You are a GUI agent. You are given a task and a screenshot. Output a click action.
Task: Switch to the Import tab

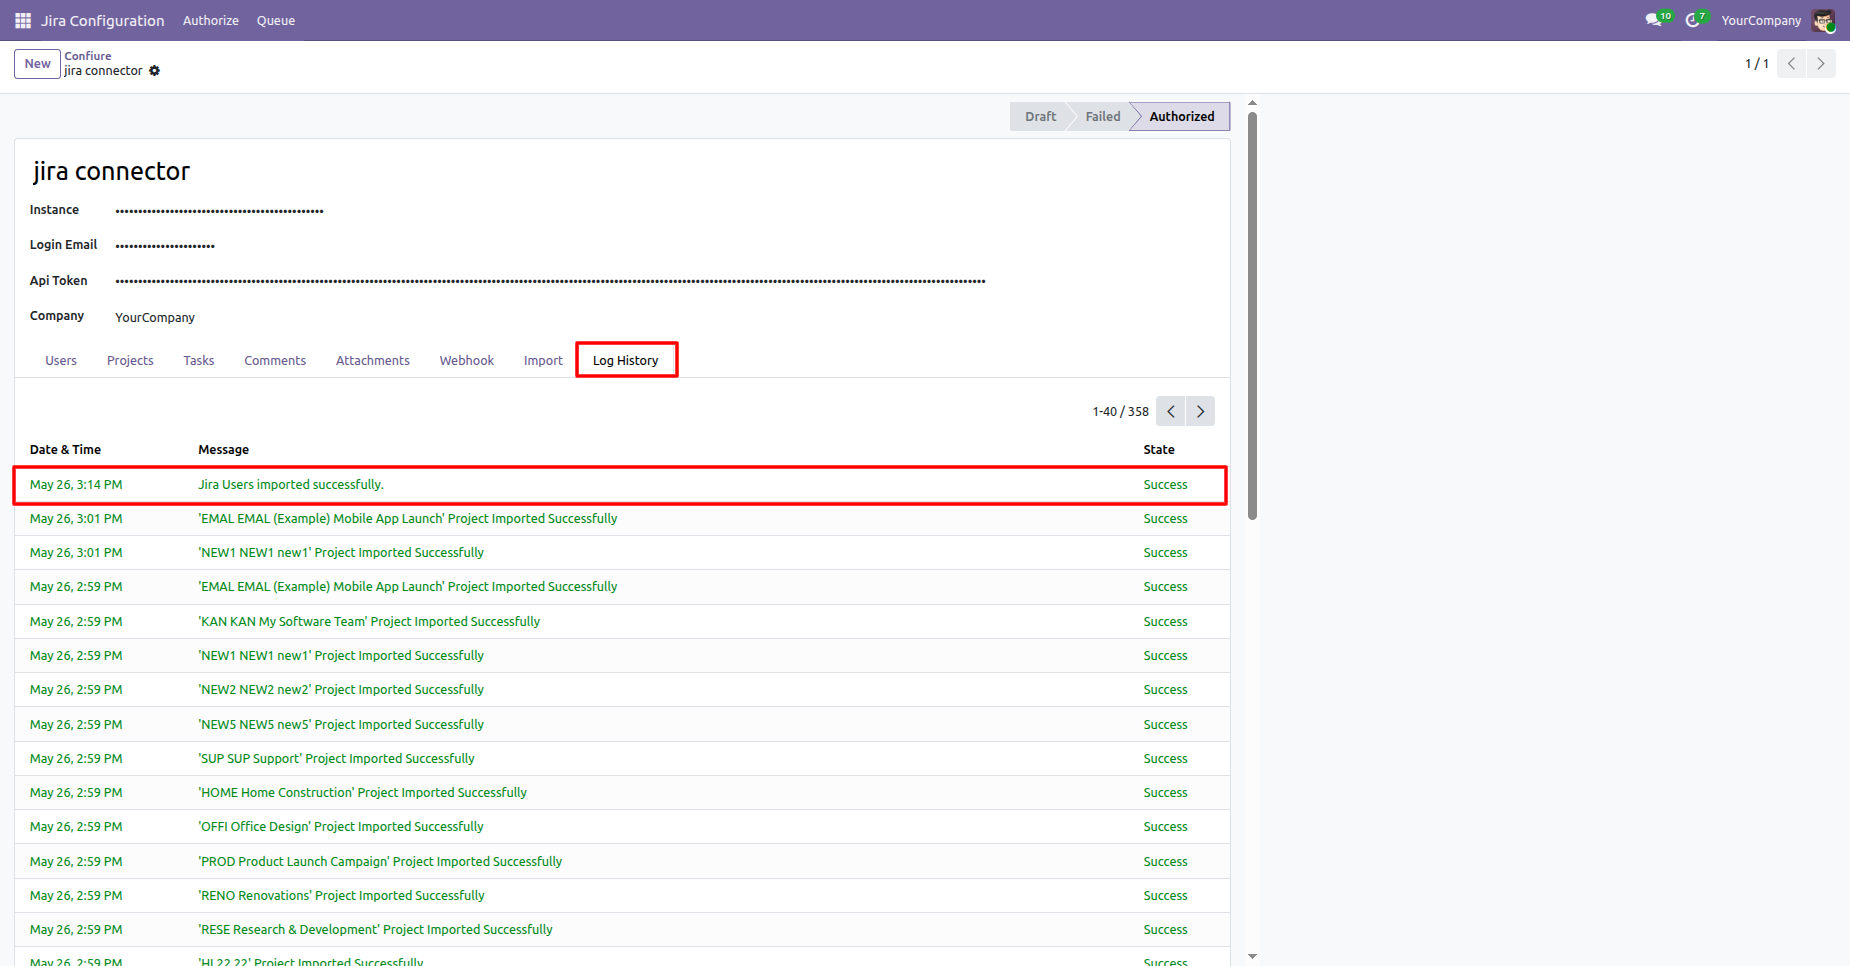click(543, 361)
